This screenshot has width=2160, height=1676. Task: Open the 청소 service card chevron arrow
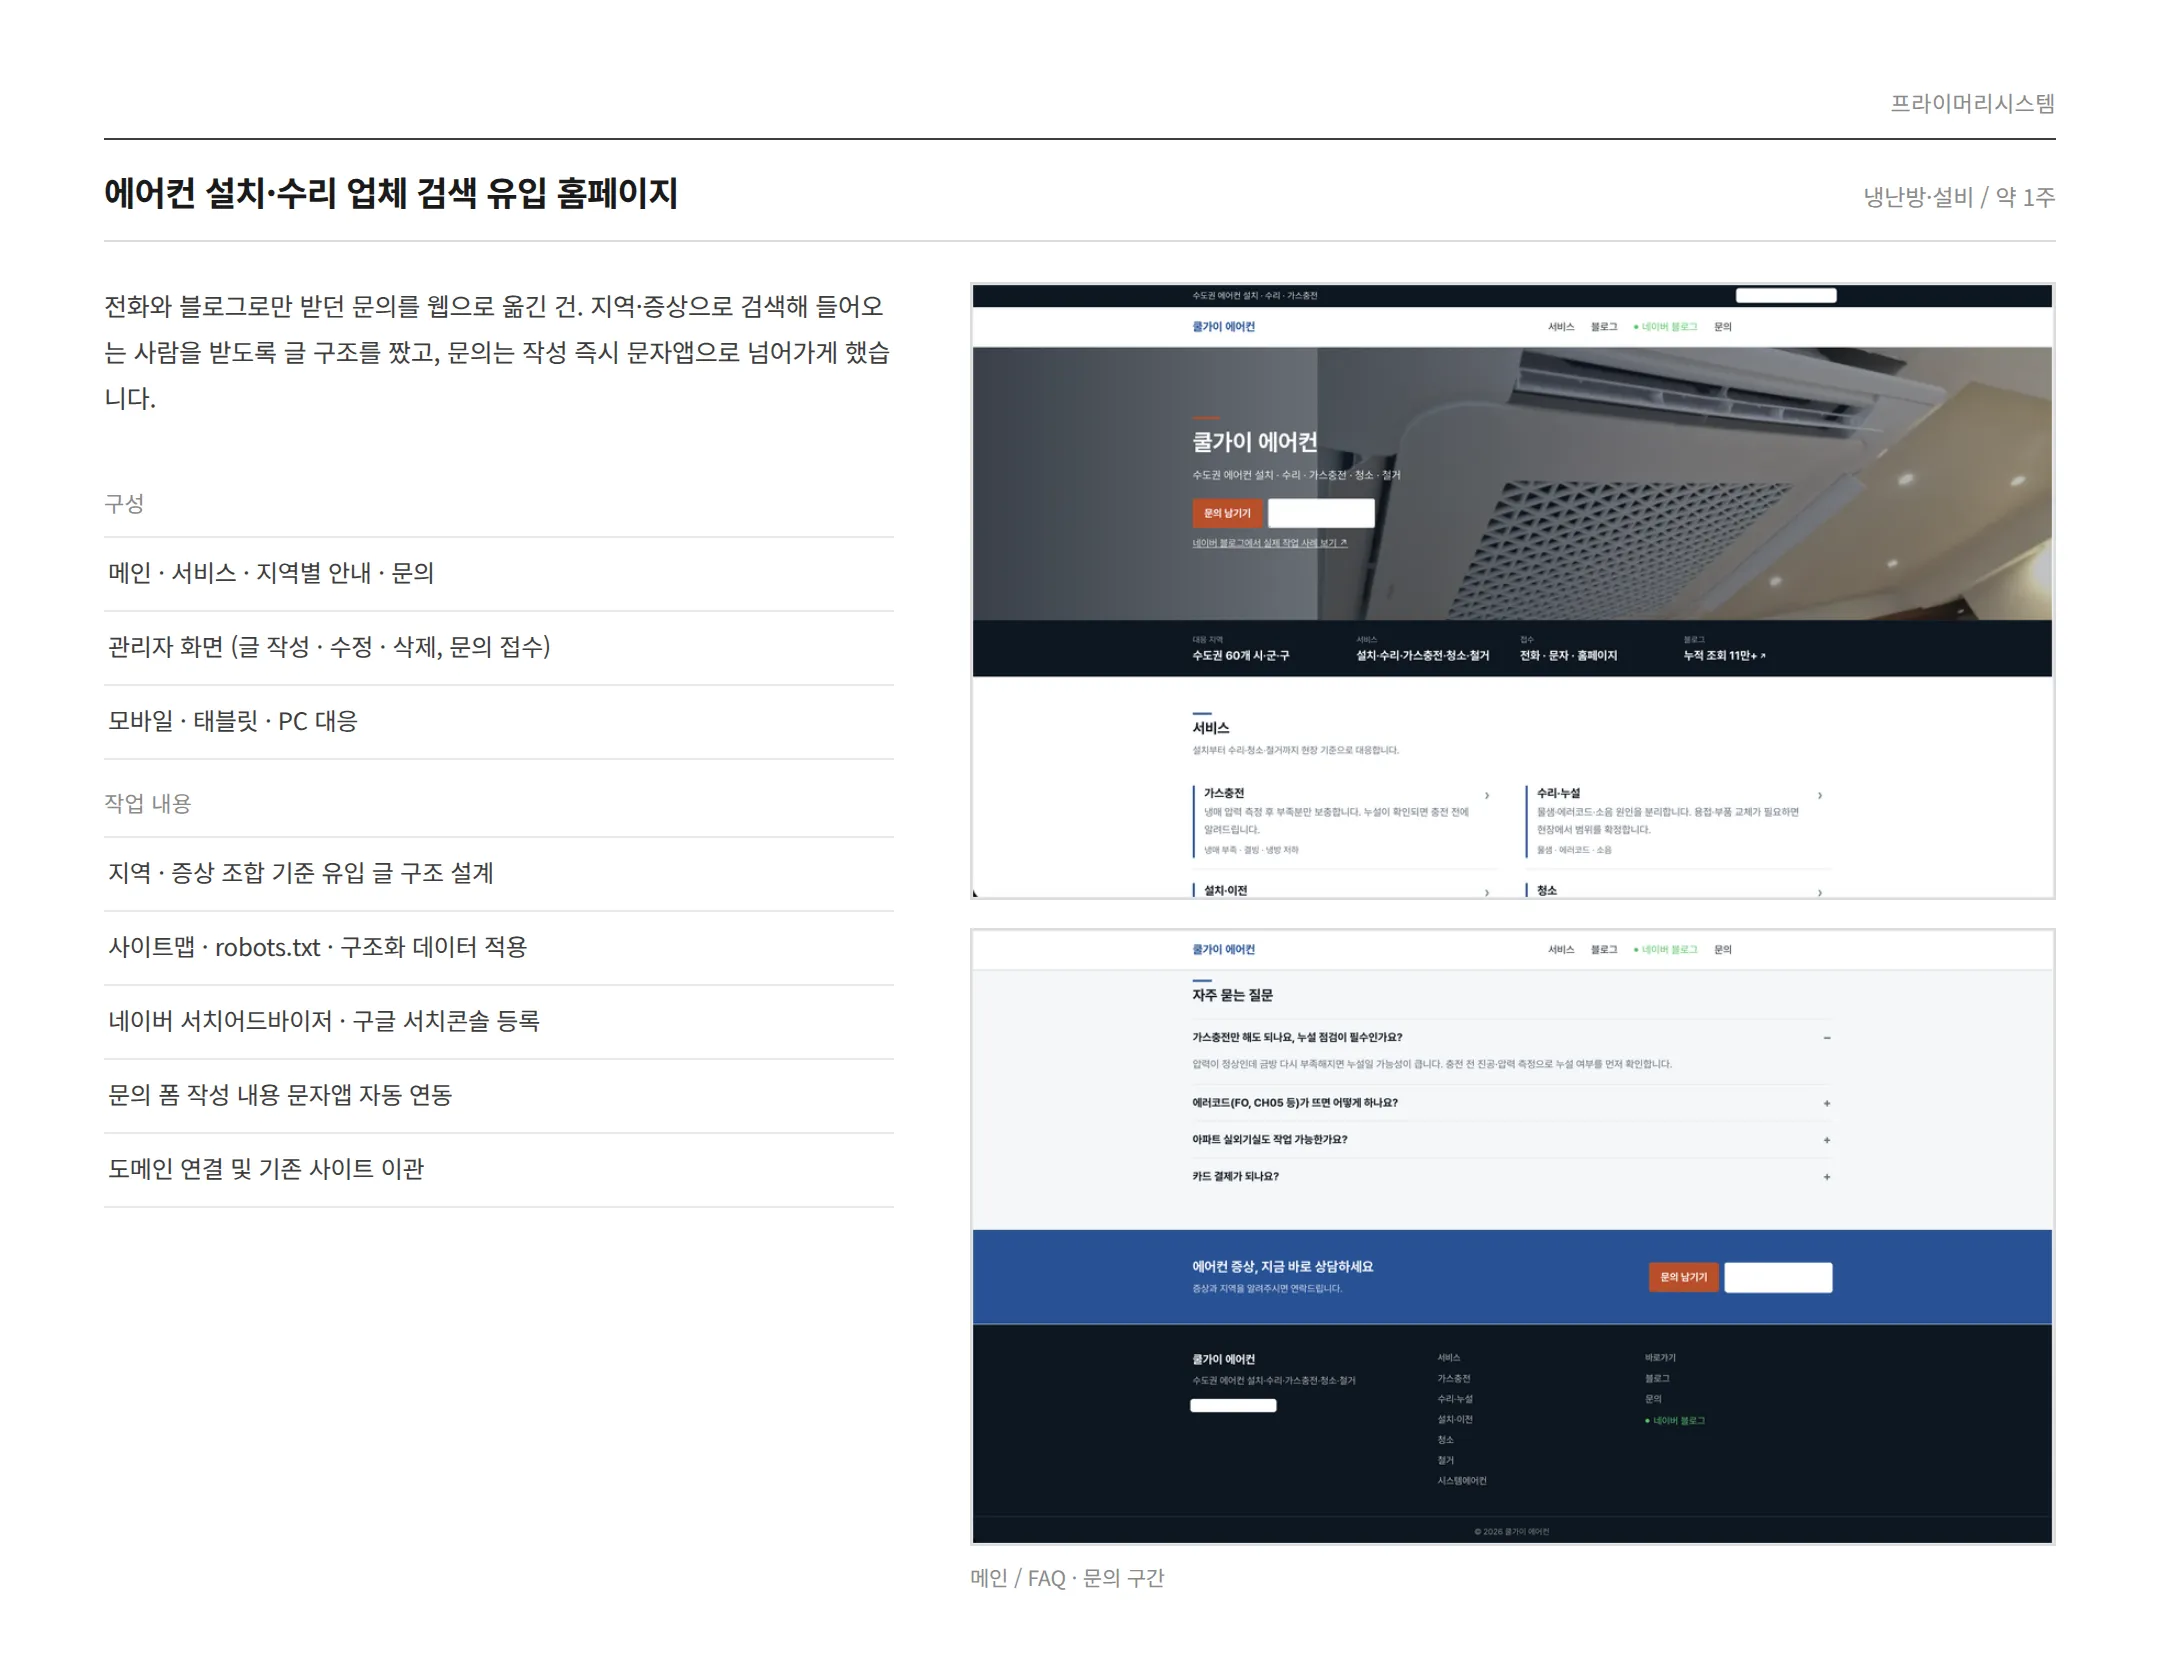[x=1819, y=892]
